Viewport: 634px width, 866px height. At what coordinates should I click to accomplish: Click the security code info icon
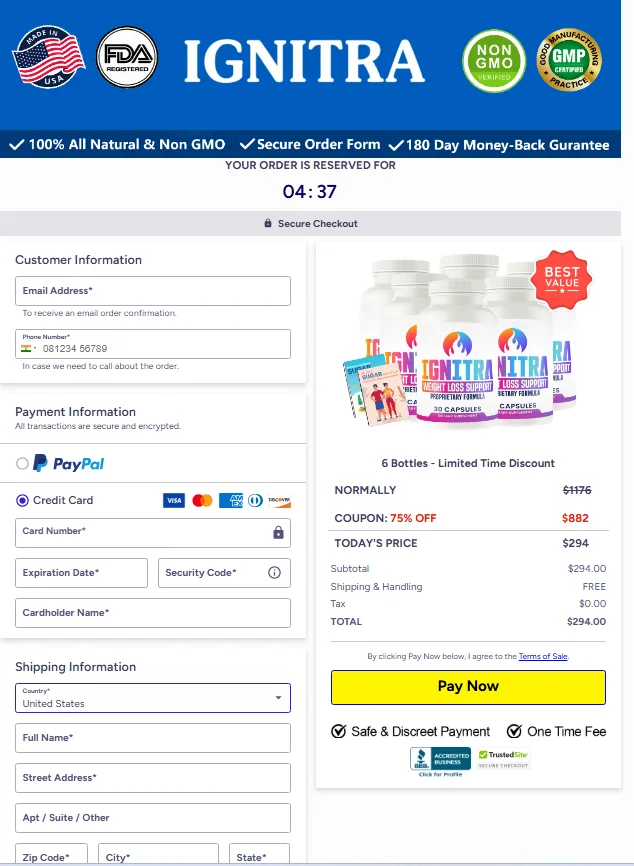click(274, 573)
